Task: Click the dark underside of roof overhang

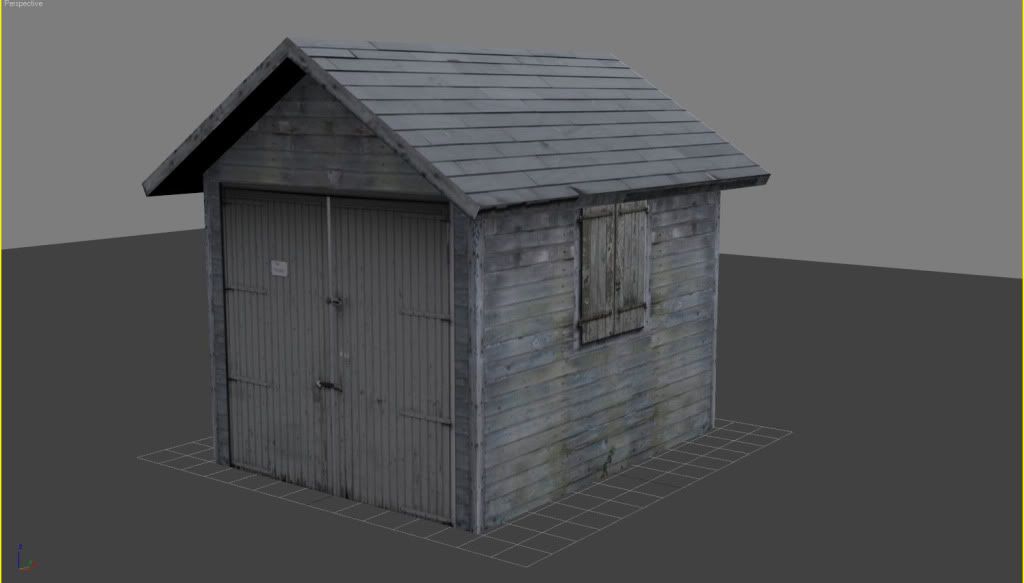Action: 180,180
